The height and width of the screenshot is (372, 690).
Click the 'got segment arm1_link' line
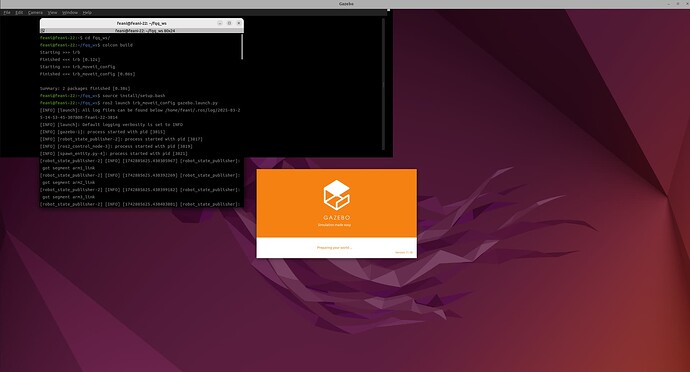tap(69, 168)
